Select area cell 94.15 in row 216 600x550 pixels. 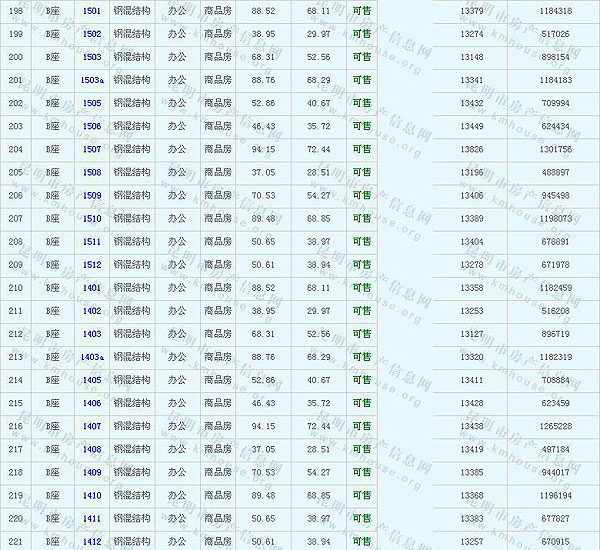(264, 426)
